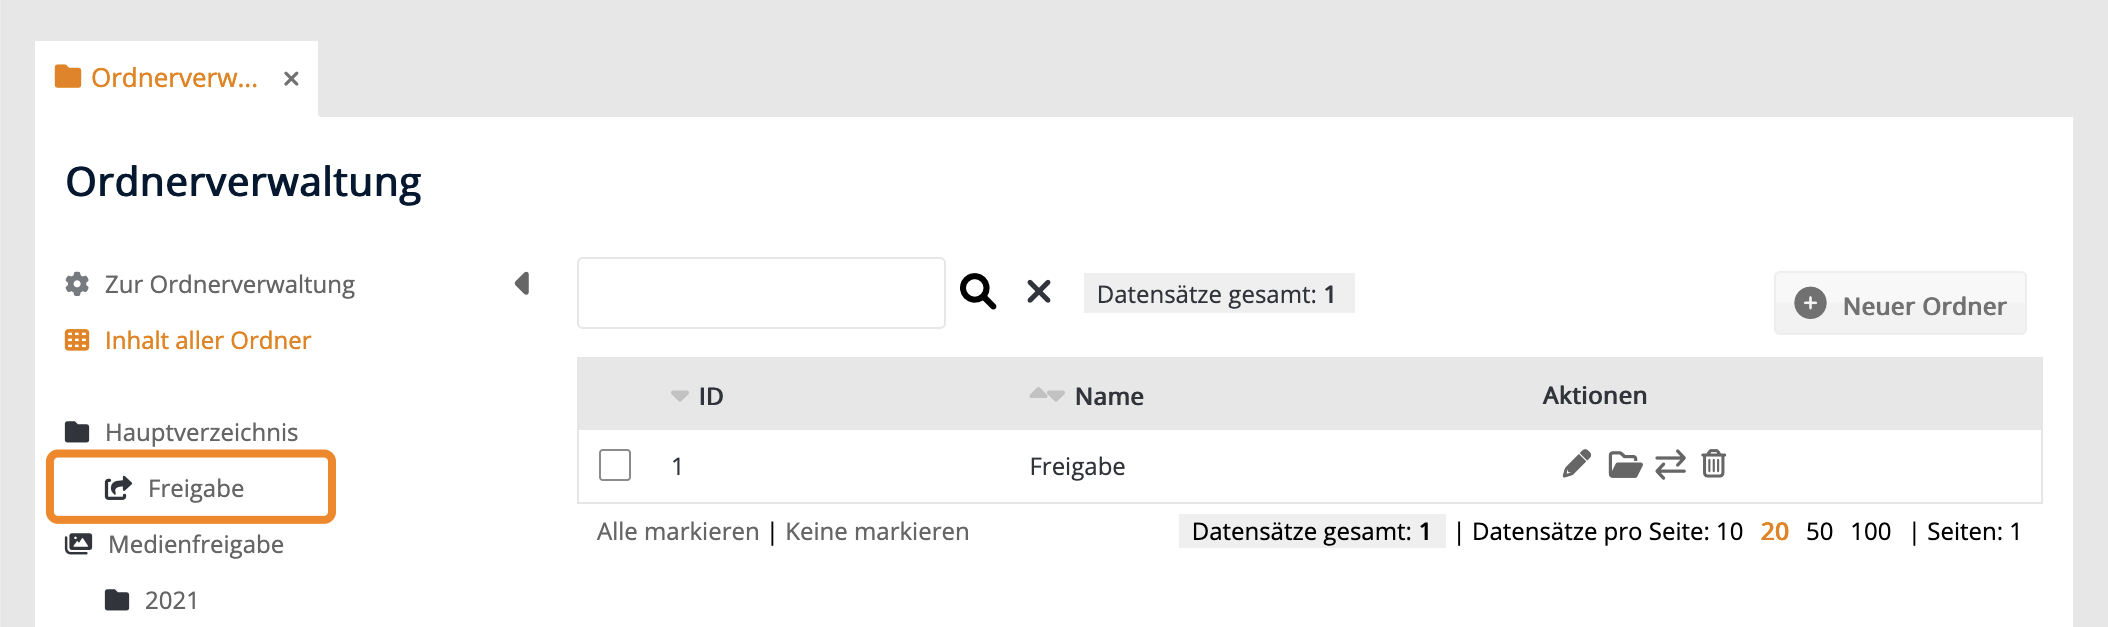2108x627 pixels.
Task: Click Keine markieren to deselect all
Action: [x=877, y=532]
